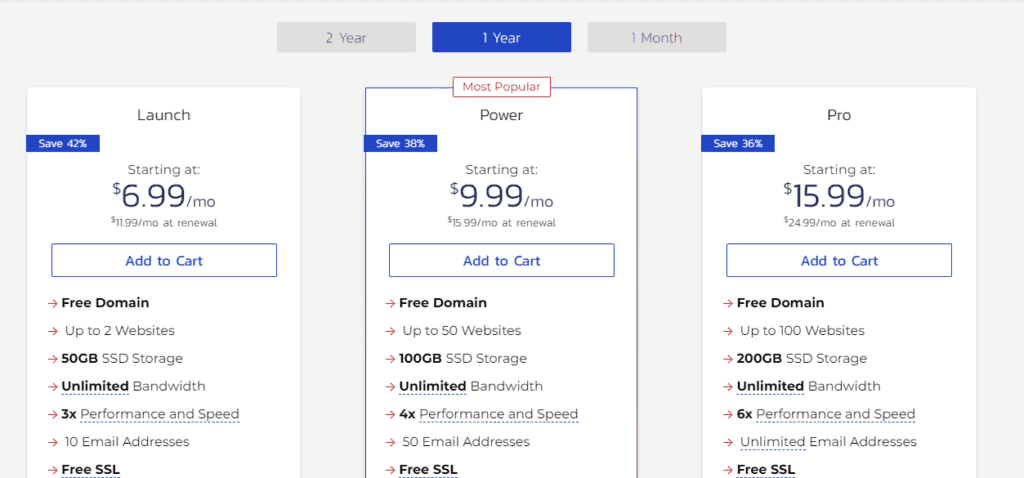Image resolution: width=1024 pixels, height=478 pixels.
Task: Choose the 1 Month billing tab
Action: click(656, 37)
